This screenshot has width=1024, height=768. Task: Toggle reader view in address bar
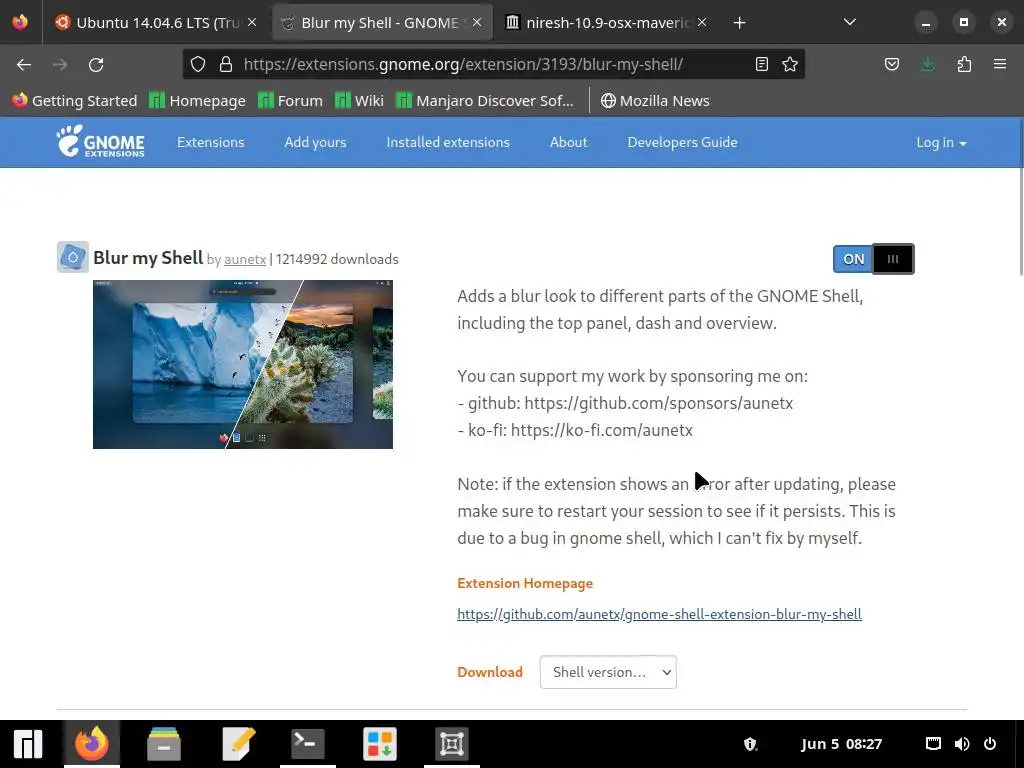click(x=761, y=64)
